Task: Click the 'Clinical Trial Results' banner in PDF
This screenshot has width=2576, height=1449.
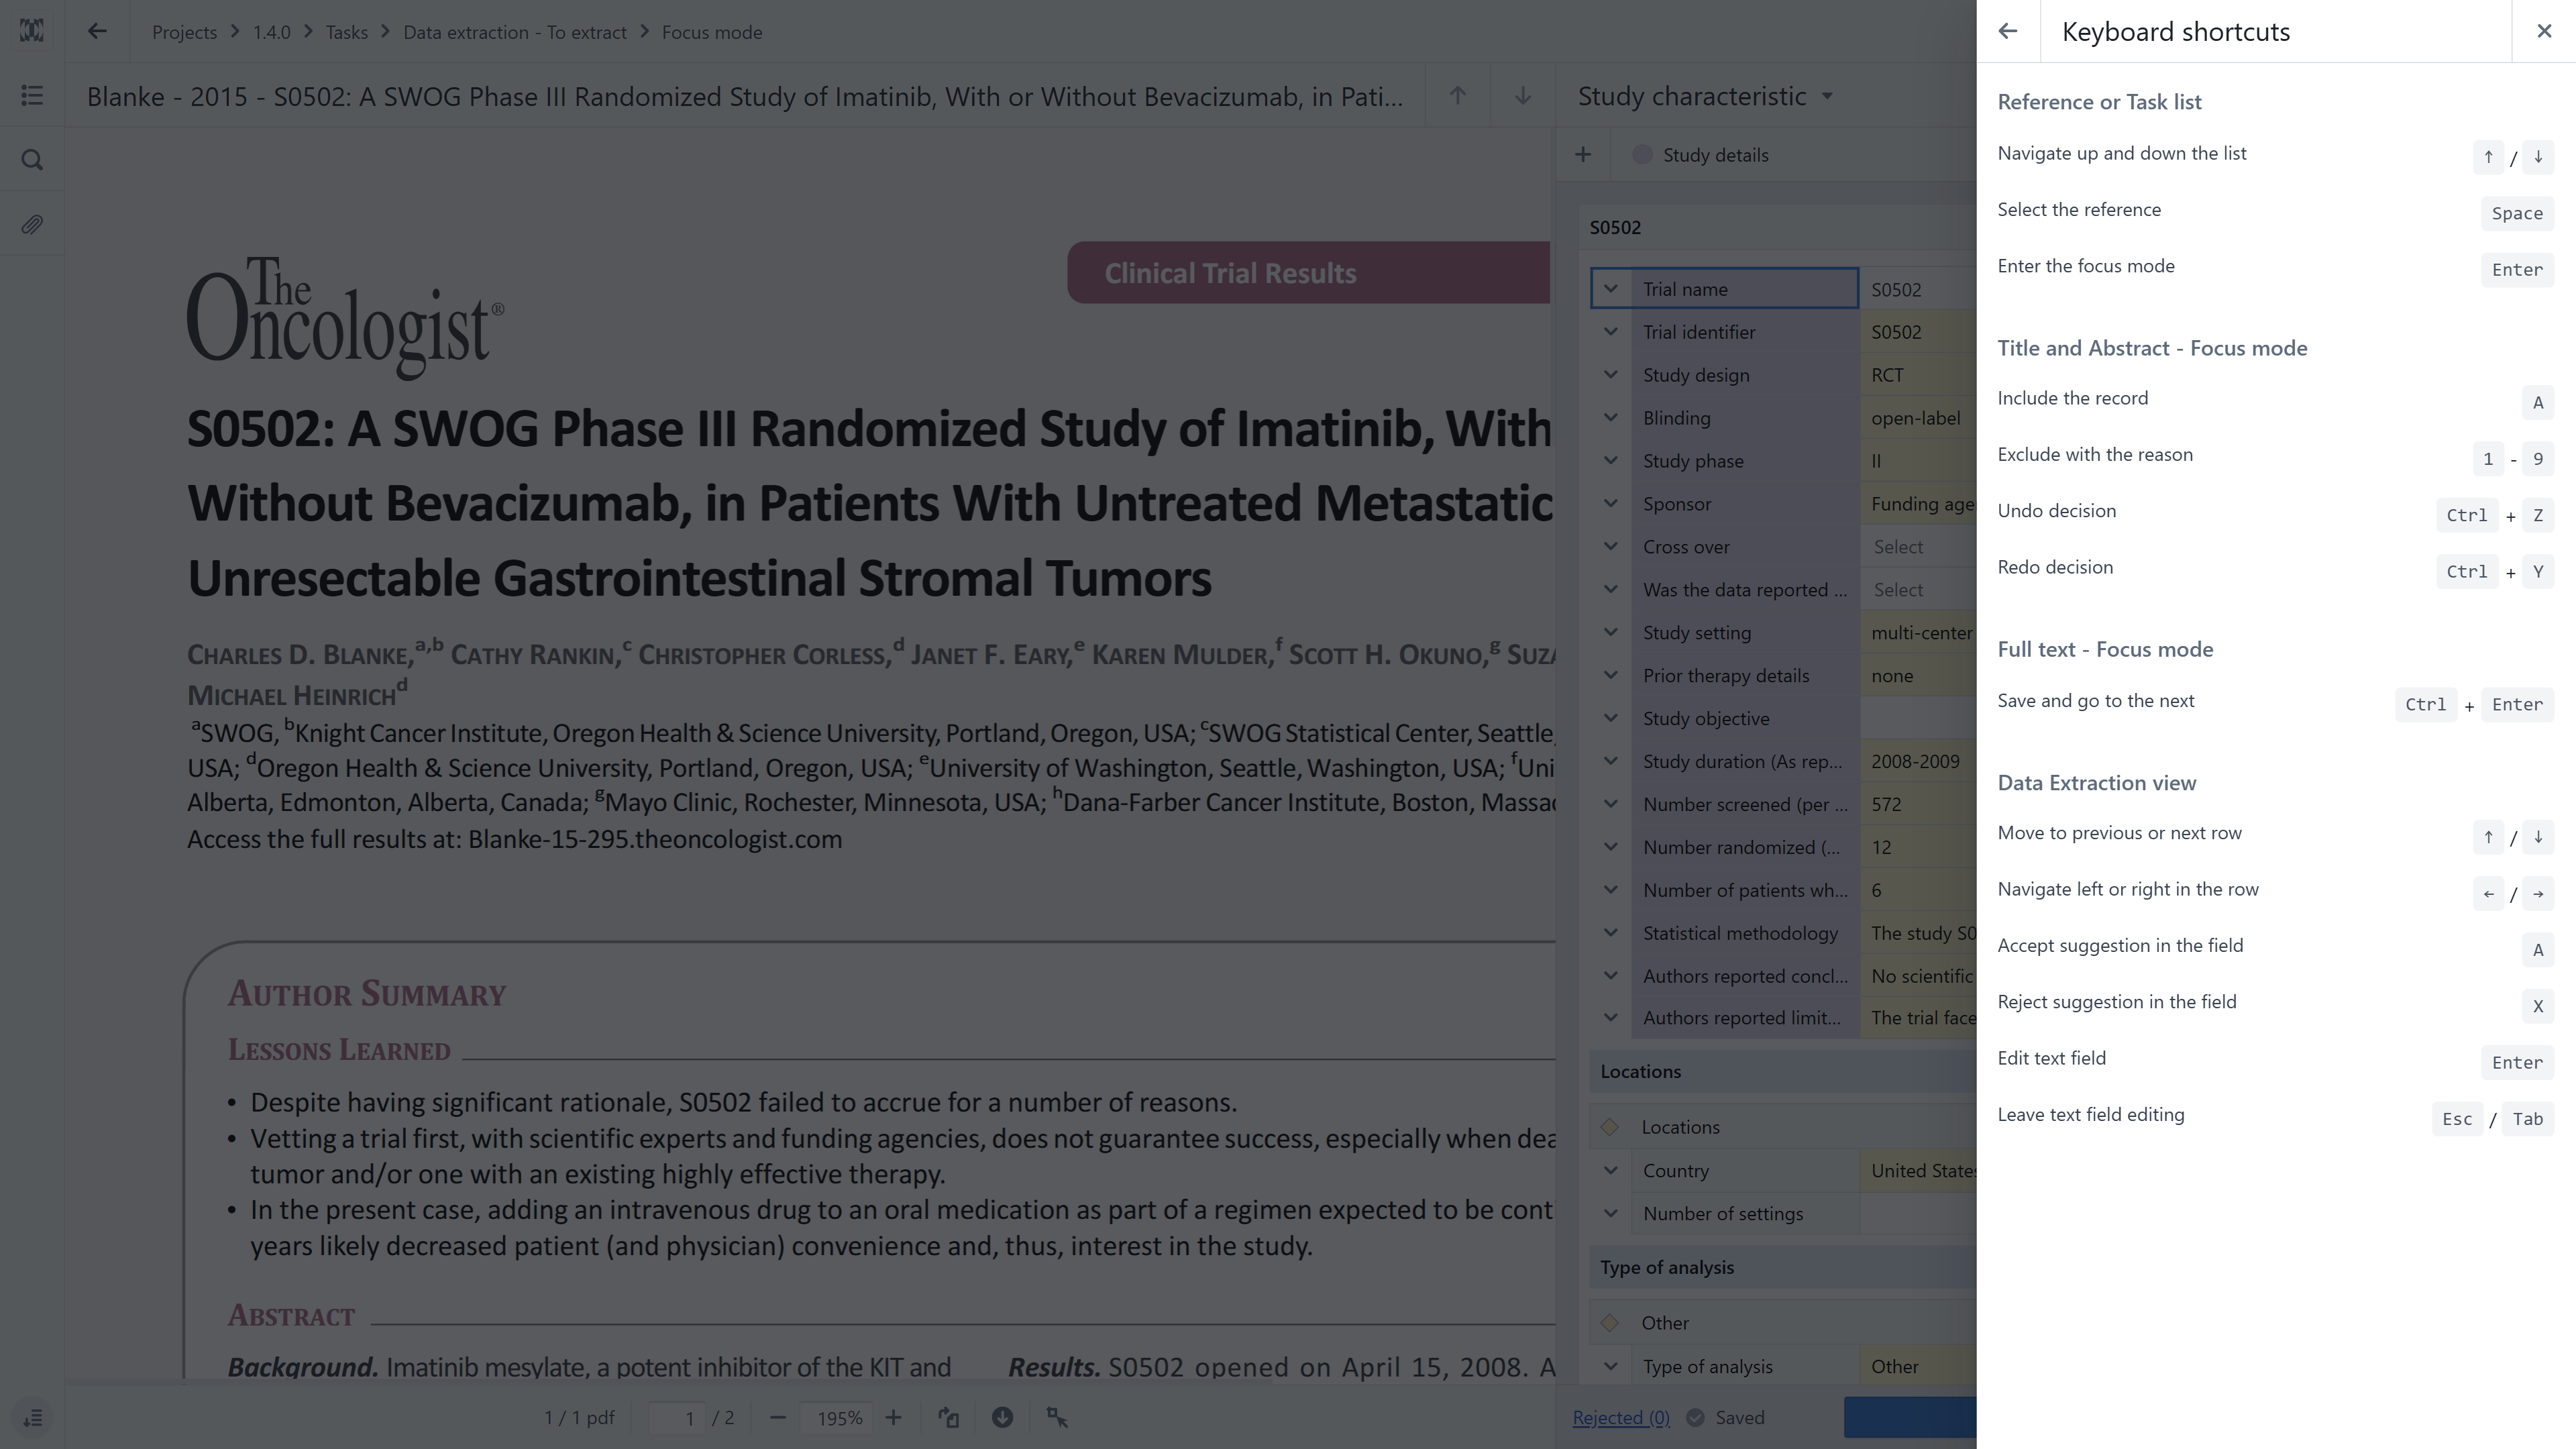Action: [1308, 273]
